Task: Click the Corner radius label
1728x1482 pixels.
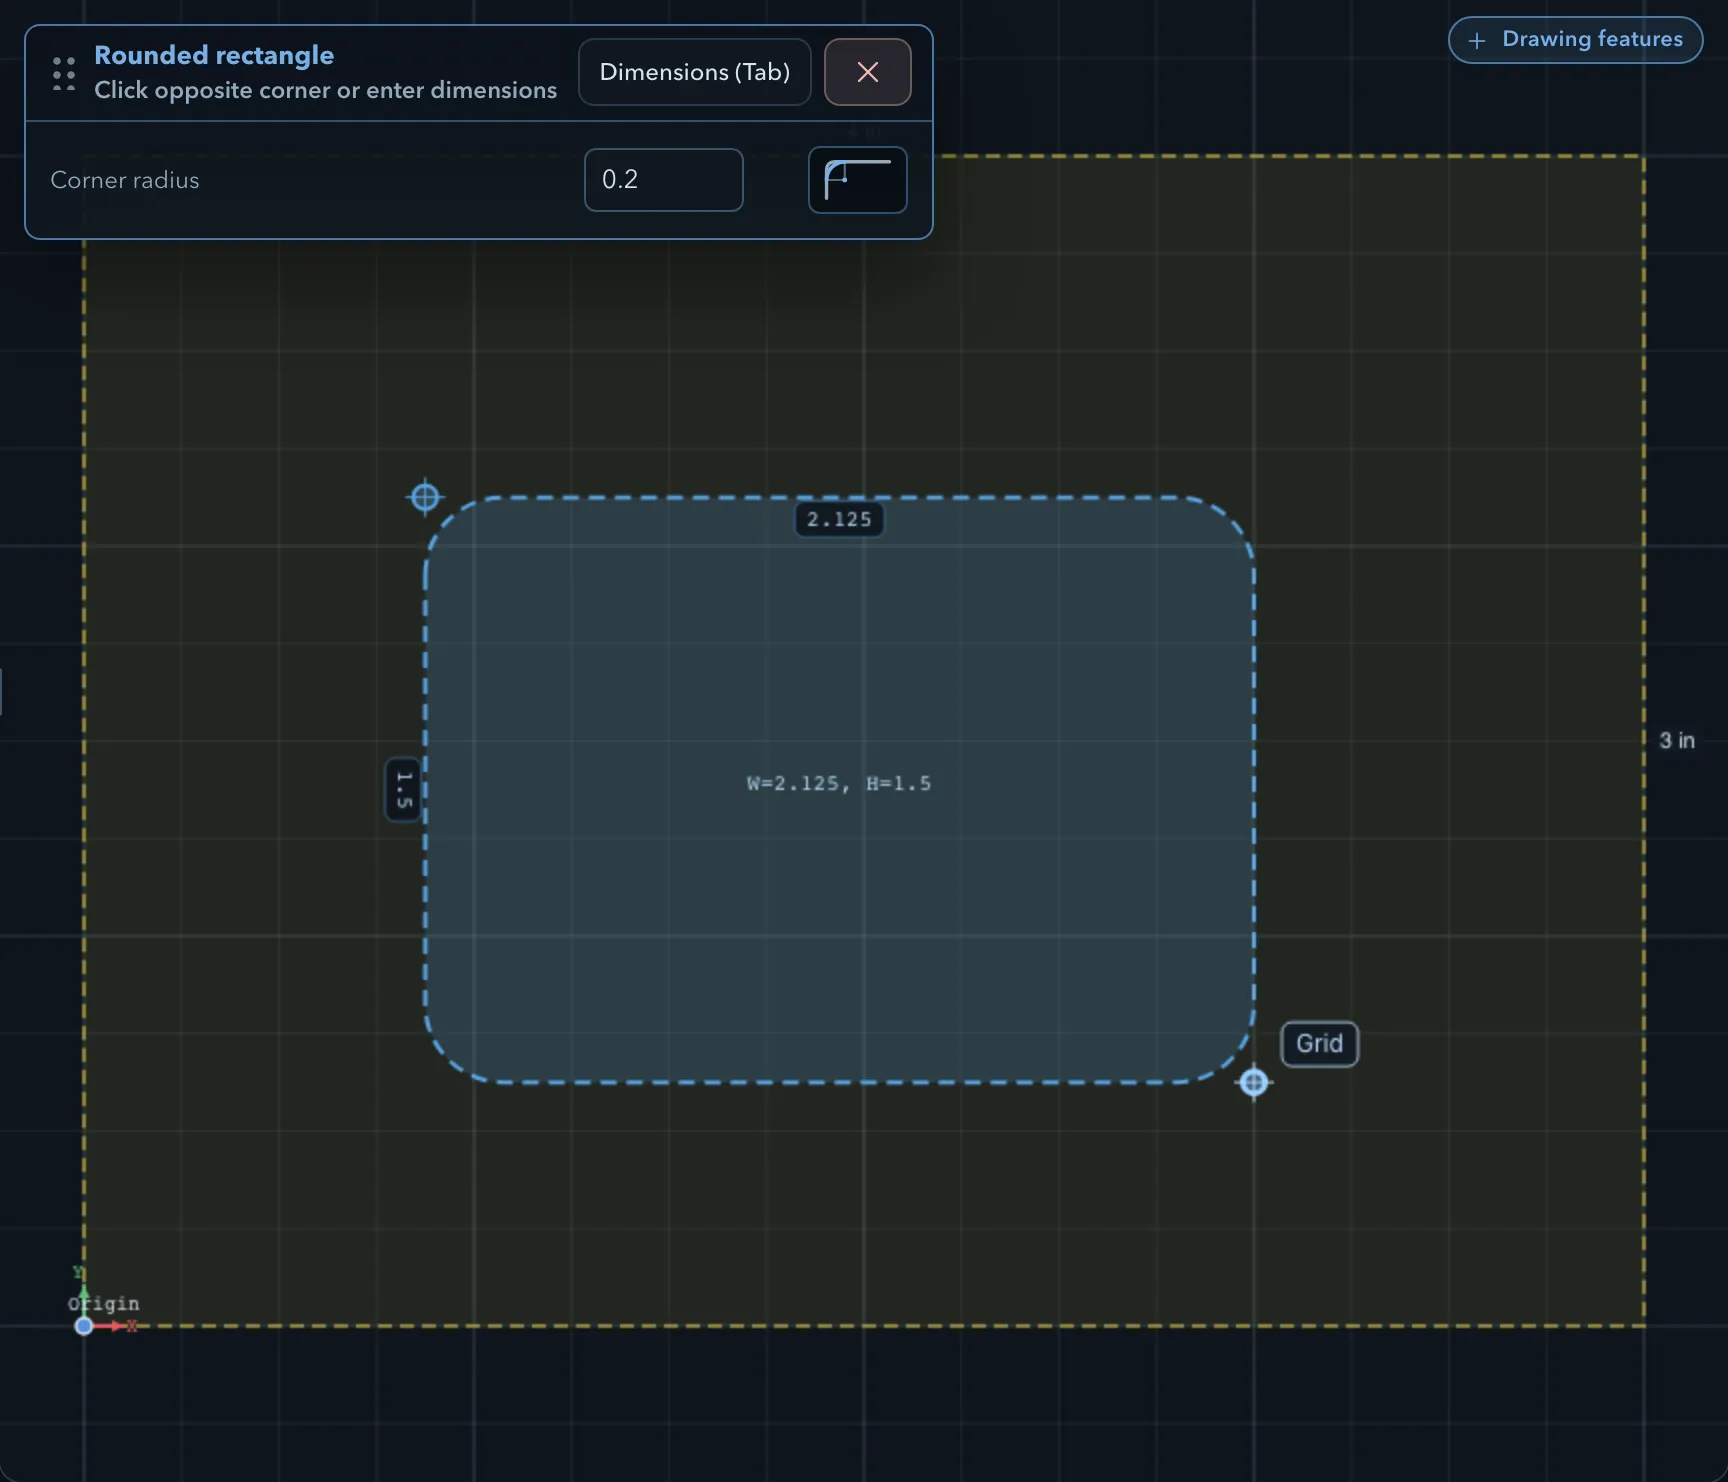Action: coord(125,180)
